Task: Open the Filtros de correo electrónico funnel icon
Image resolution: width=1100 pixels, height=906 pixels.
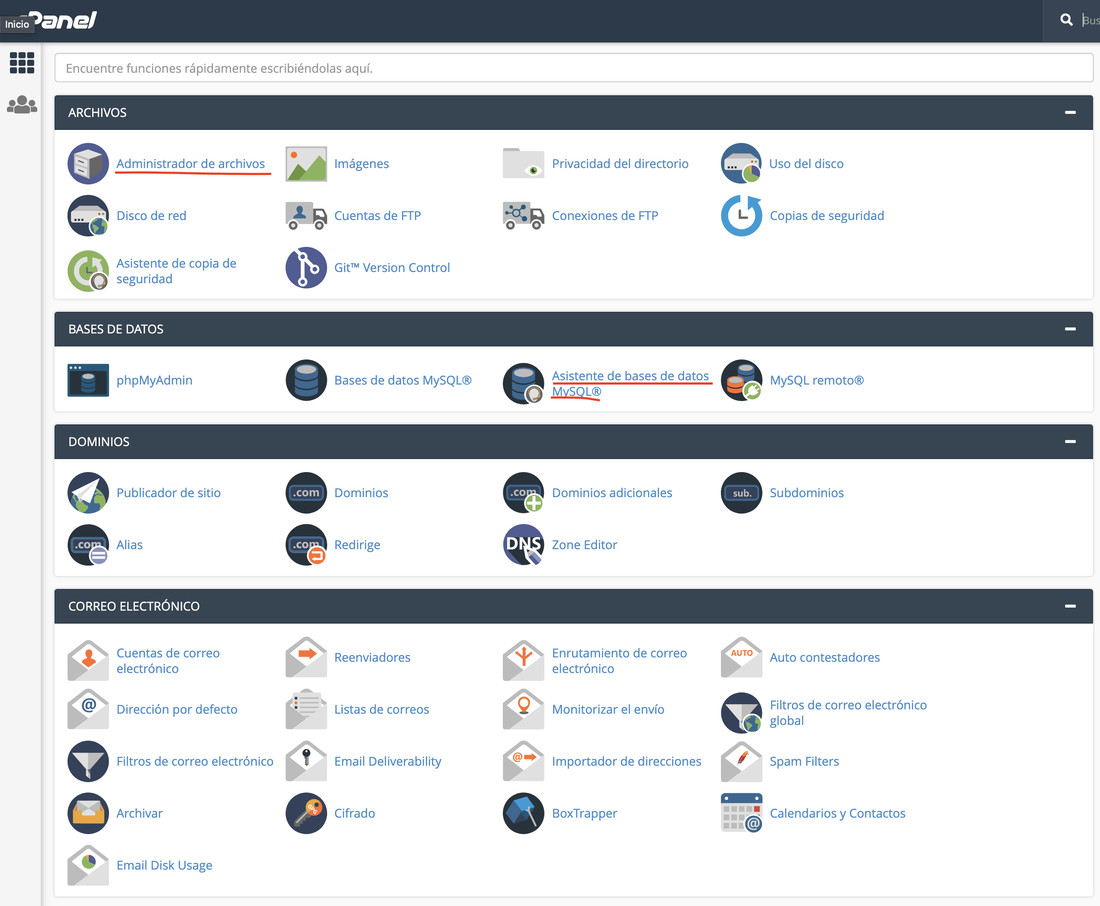Action: [88, 761]
